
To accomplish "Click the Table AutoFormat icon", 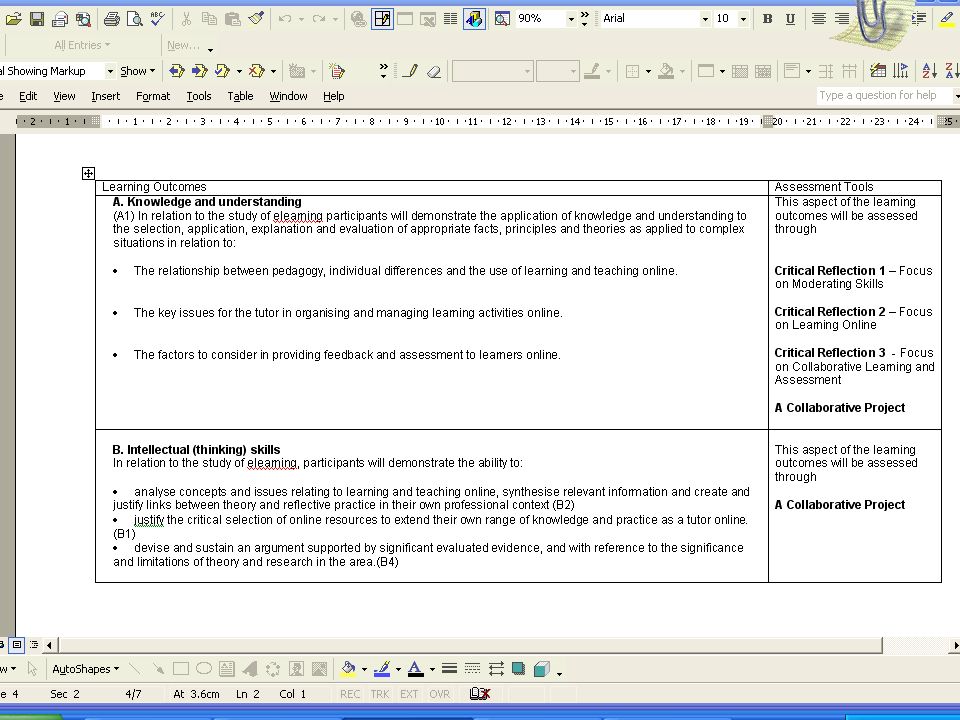I will pos(877,71).
